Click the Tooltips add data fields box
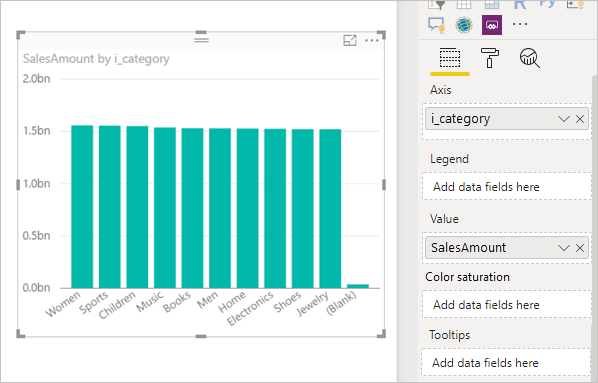 click(x=506, y=362)
